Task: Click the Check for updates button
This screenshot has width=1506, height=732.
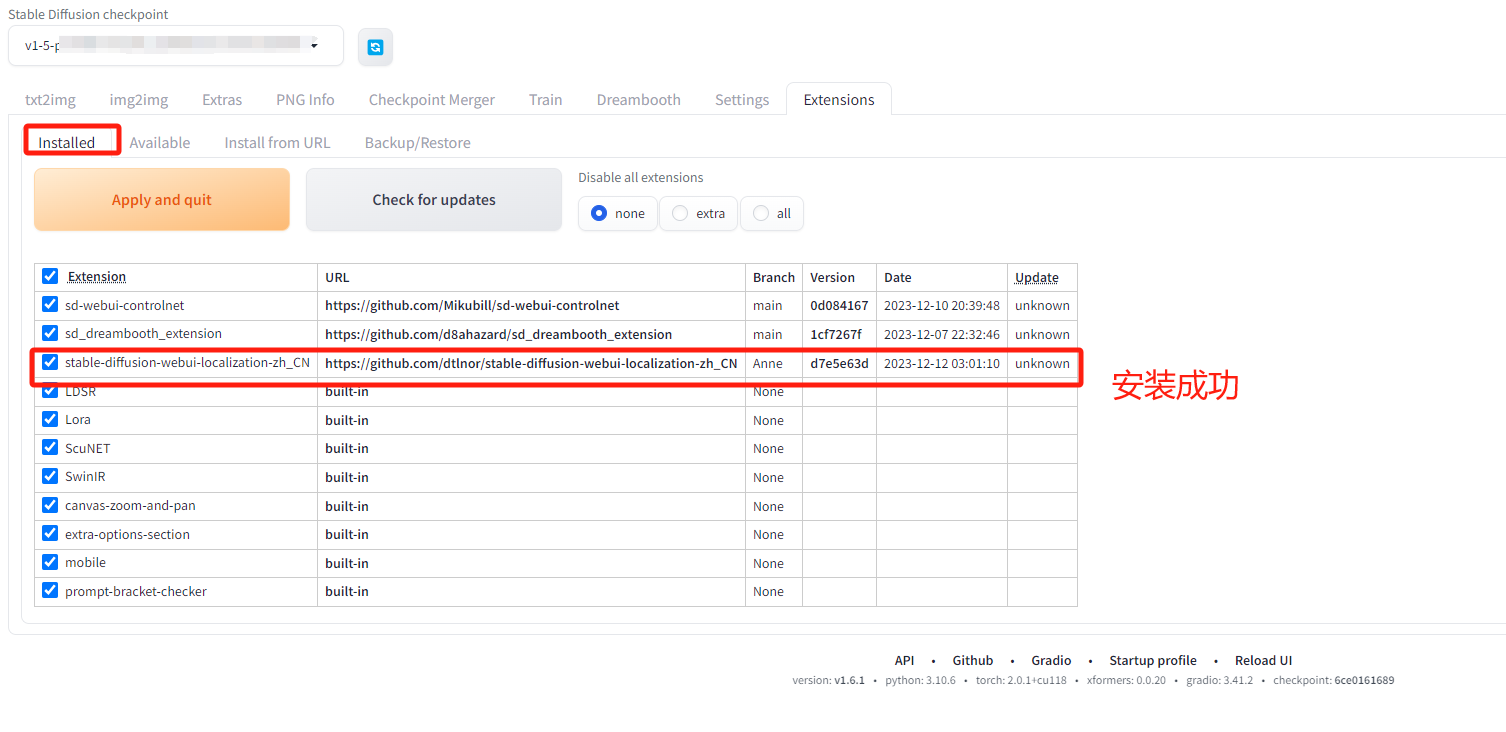Action: [x=434, y=200]
